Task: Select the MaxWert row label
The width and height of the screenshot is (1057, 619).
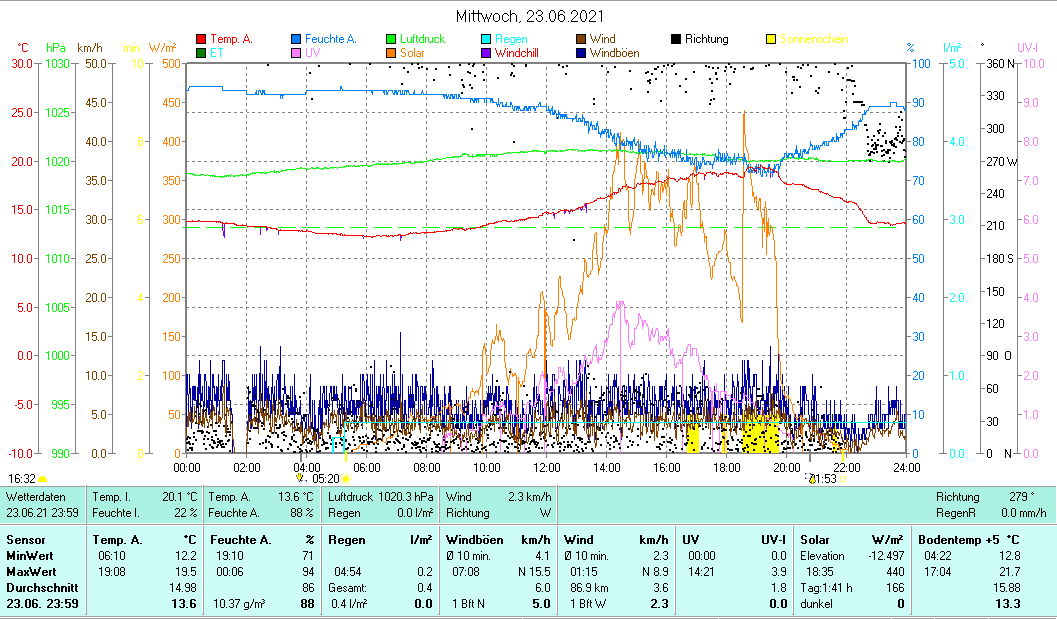Action: [x=29, y=571]
